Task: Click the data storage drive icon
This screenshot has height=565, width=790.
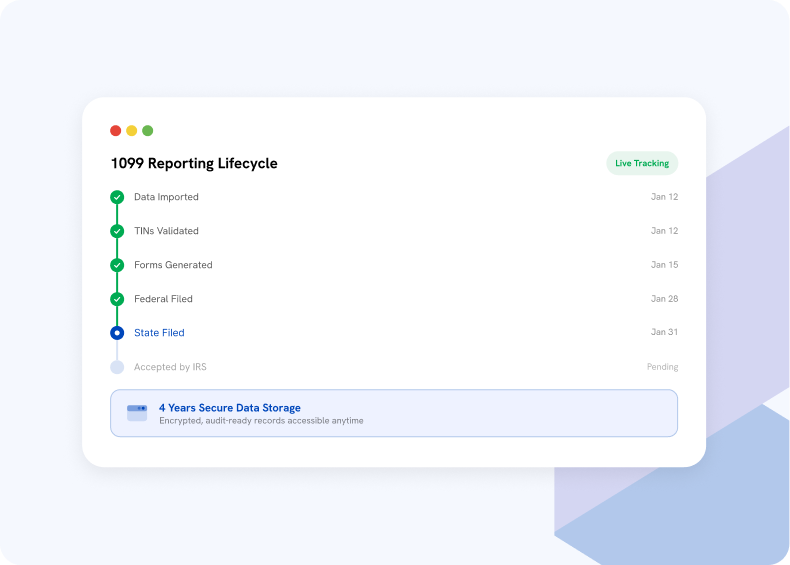Action: click(137, 413)
